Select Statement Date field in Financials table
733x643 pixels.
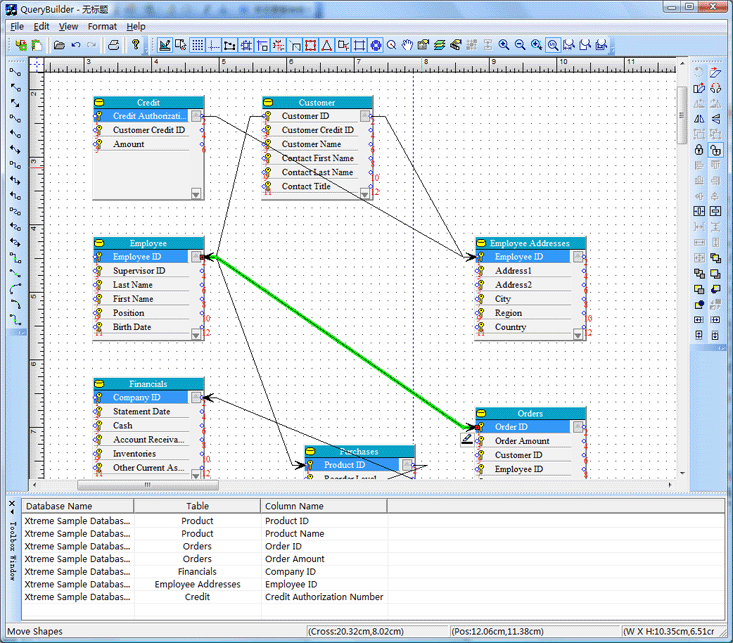tap(141, 412)
